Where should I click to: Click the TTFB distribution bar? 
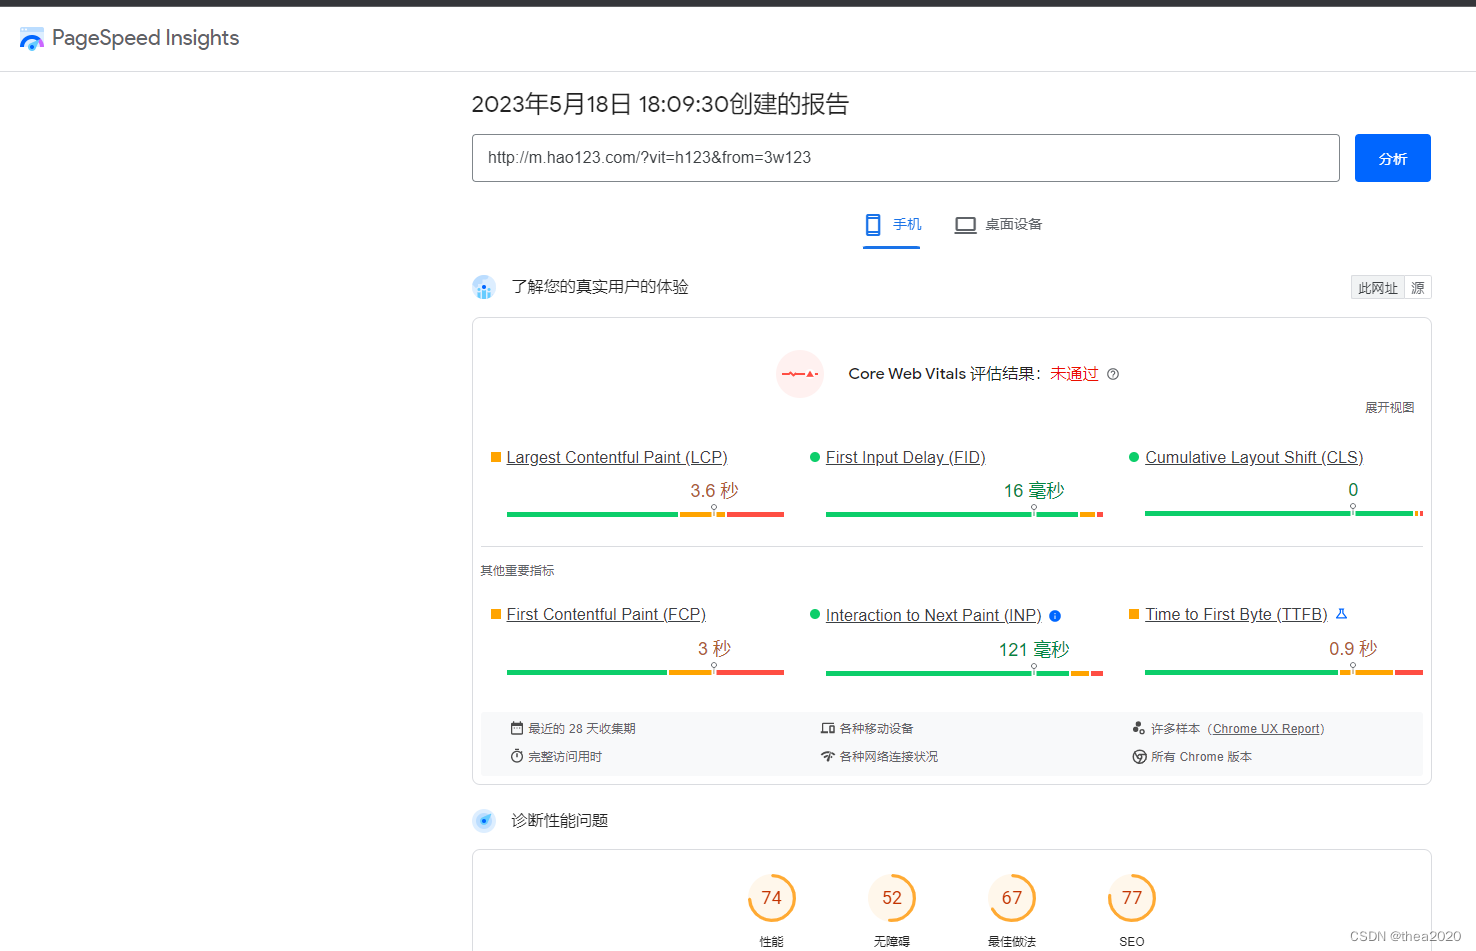pyautogui.click(x=1284, y=672)
